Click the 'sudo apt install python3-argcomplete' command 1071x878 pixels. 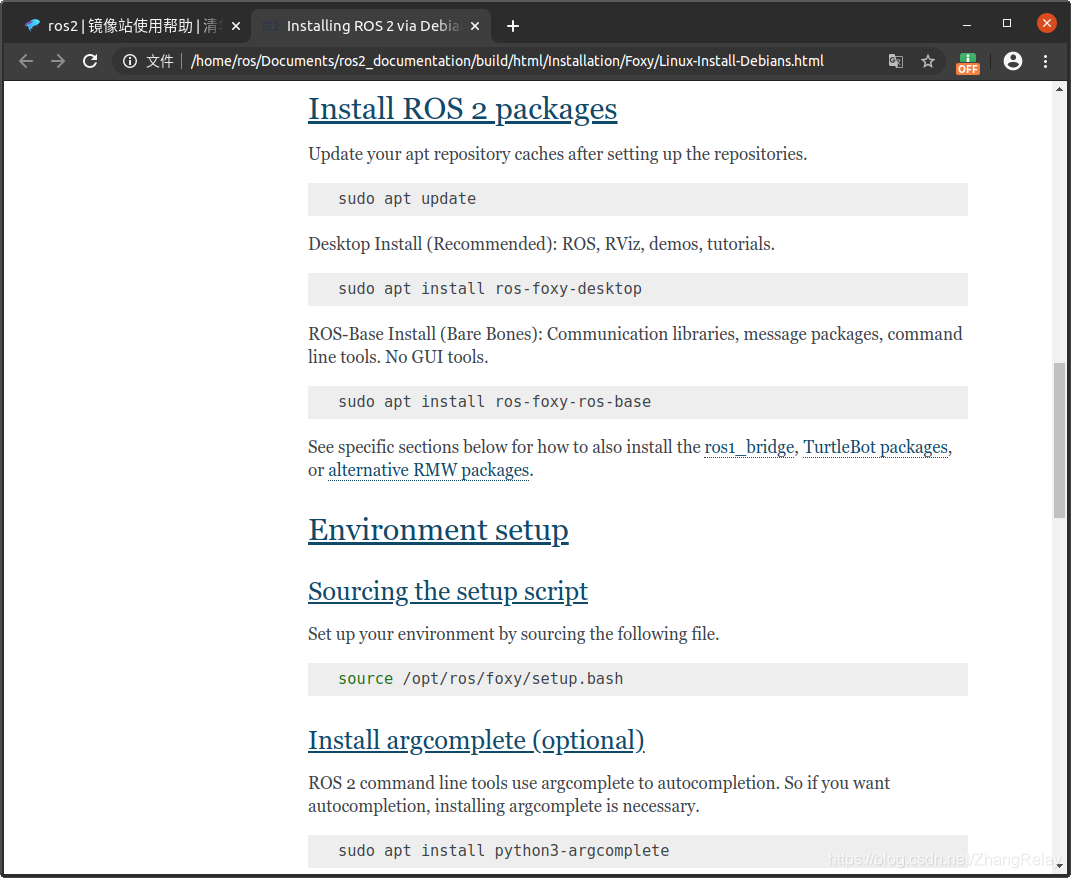(503, 851)
